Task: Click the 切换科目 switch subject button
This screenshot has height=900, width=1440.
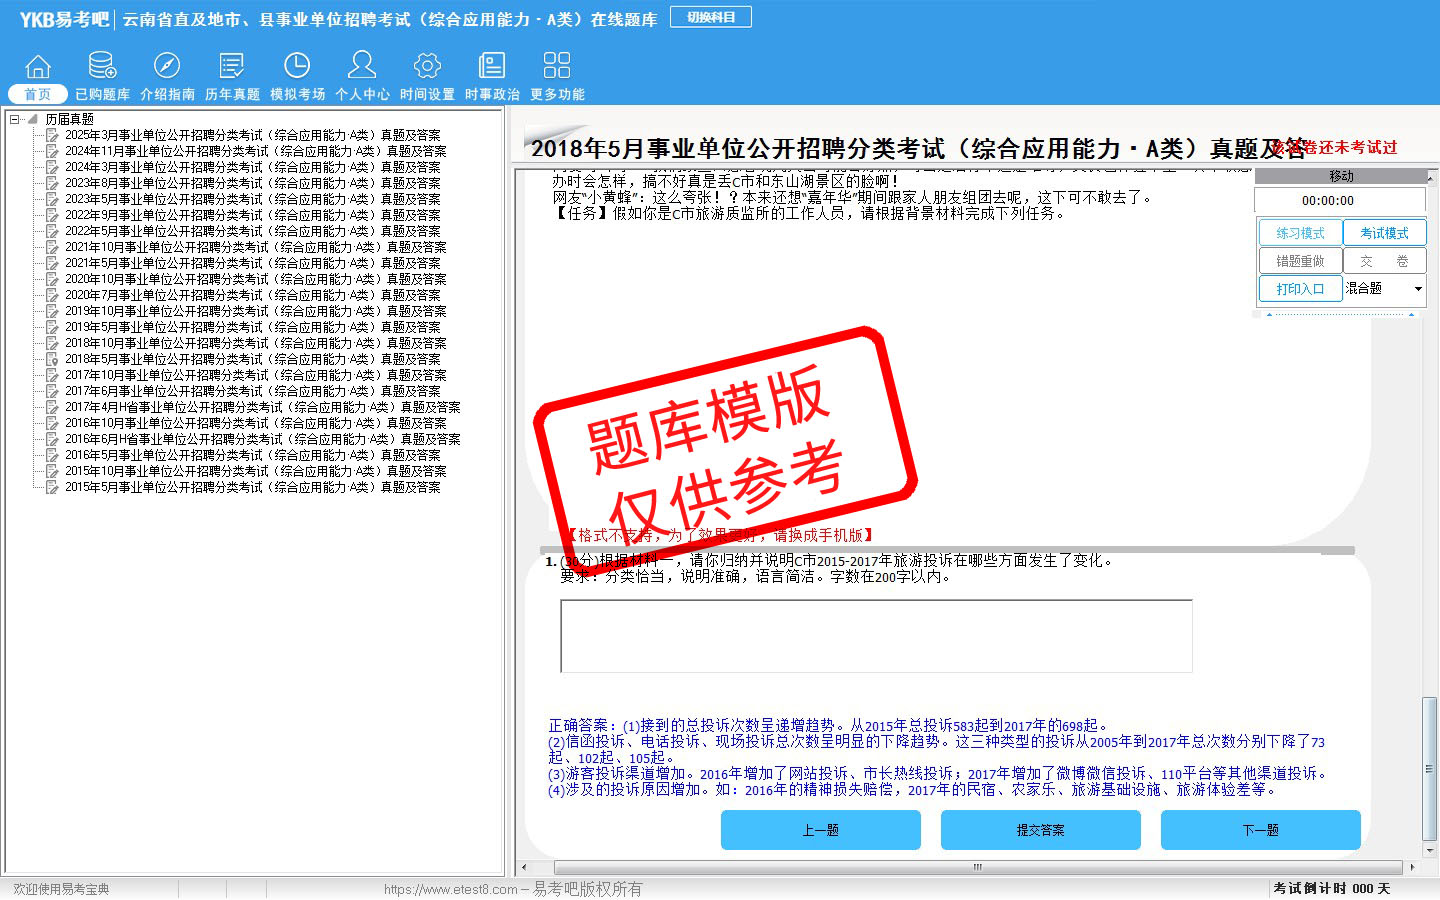Action: [x=711, y=17]
